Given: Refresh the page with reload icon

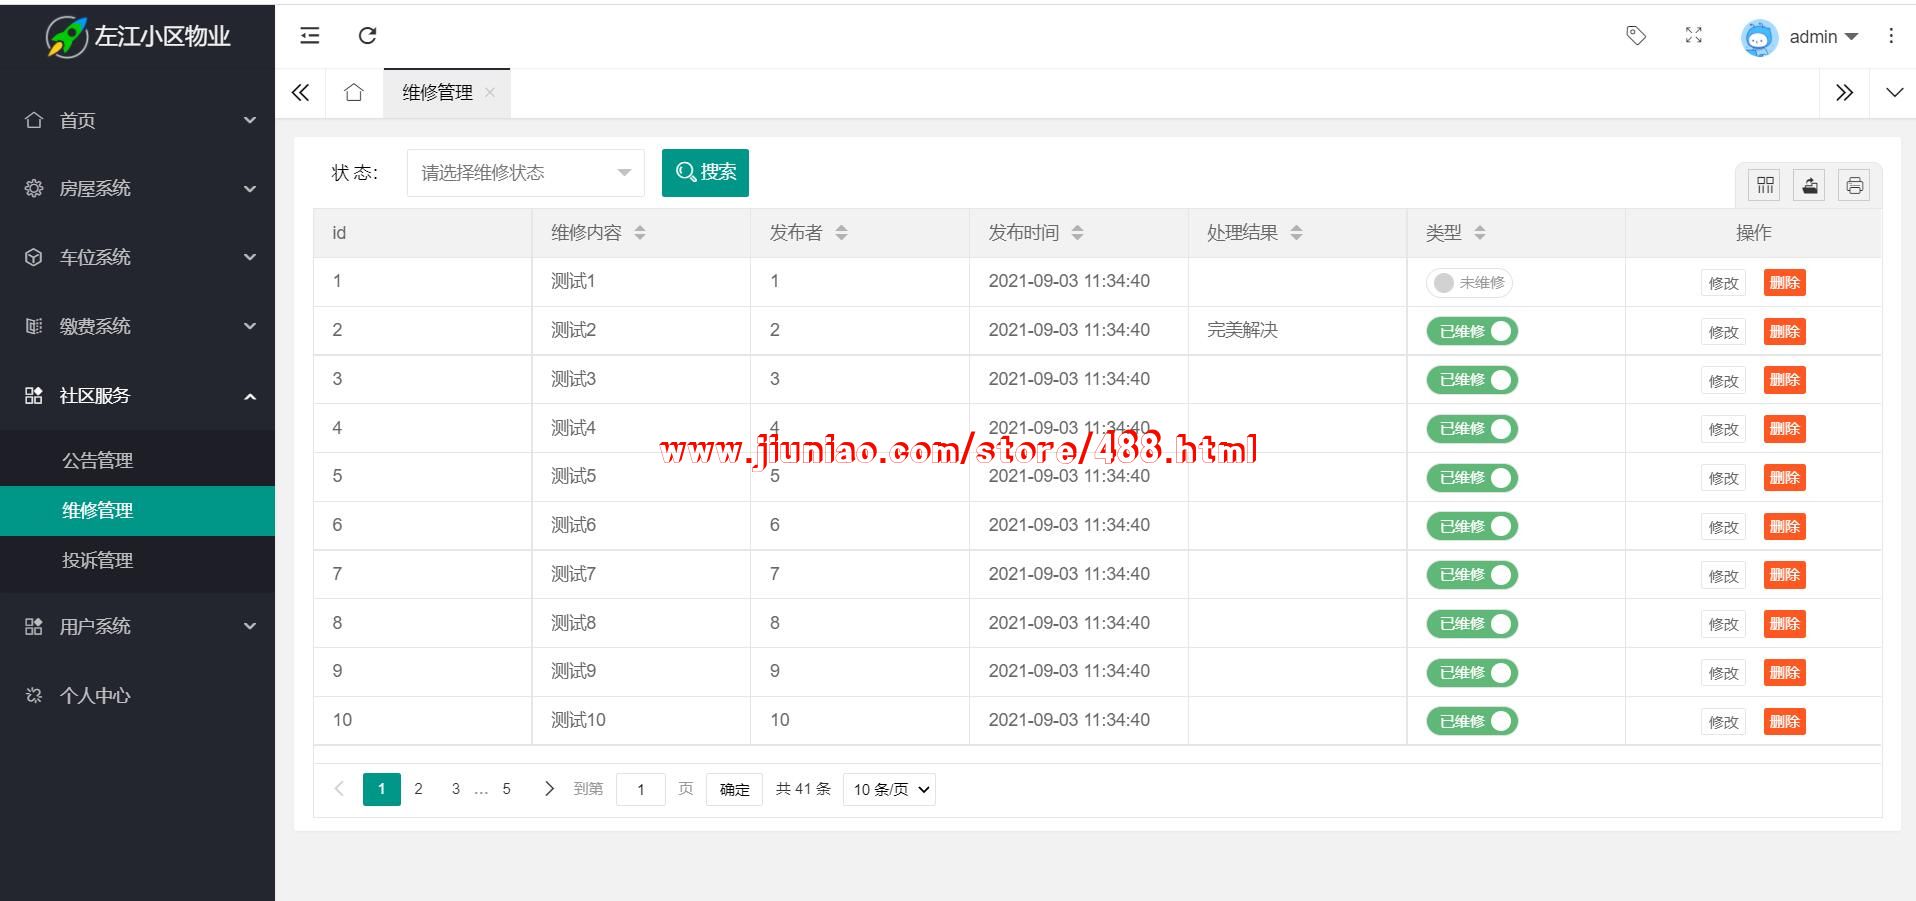Looking at the screenshot, I should point(368,36).
